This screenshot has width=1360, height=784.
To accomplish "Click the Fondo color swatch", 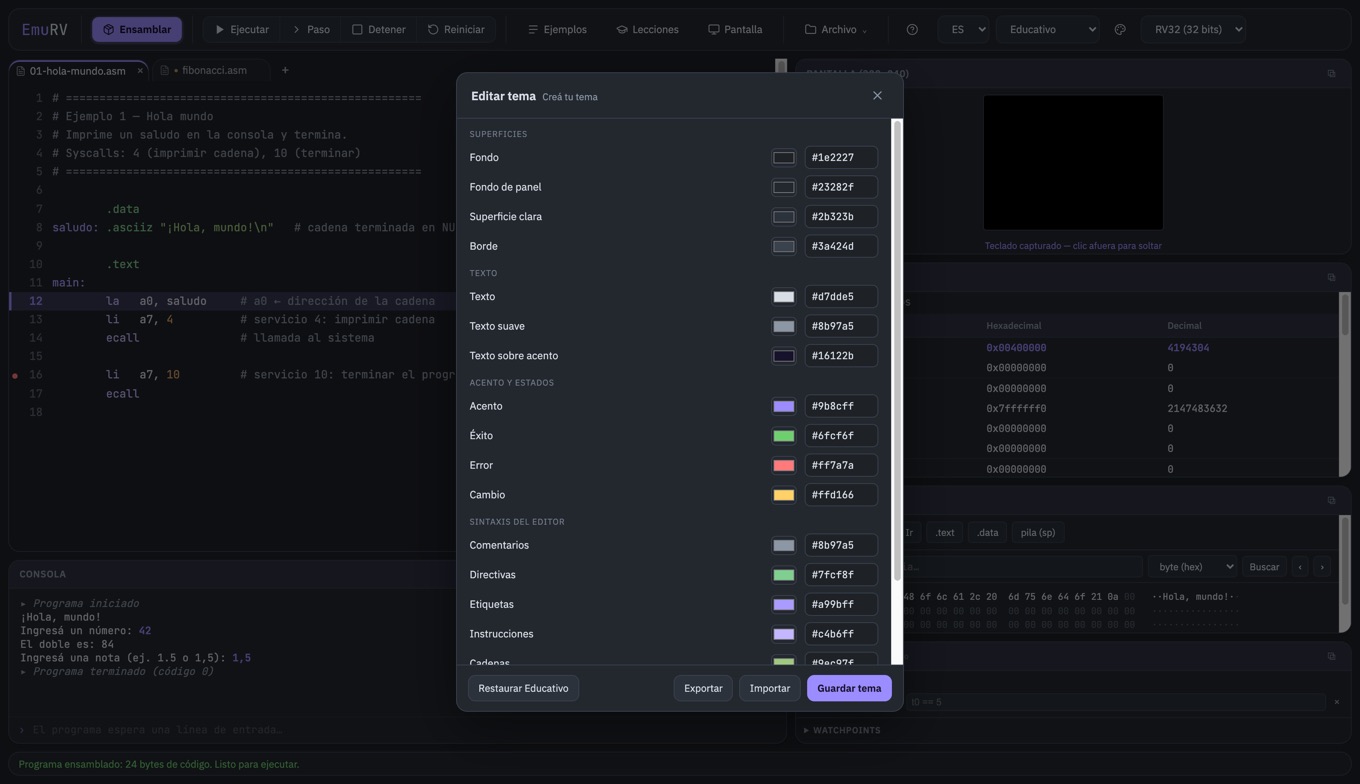I will pos(784,158).
